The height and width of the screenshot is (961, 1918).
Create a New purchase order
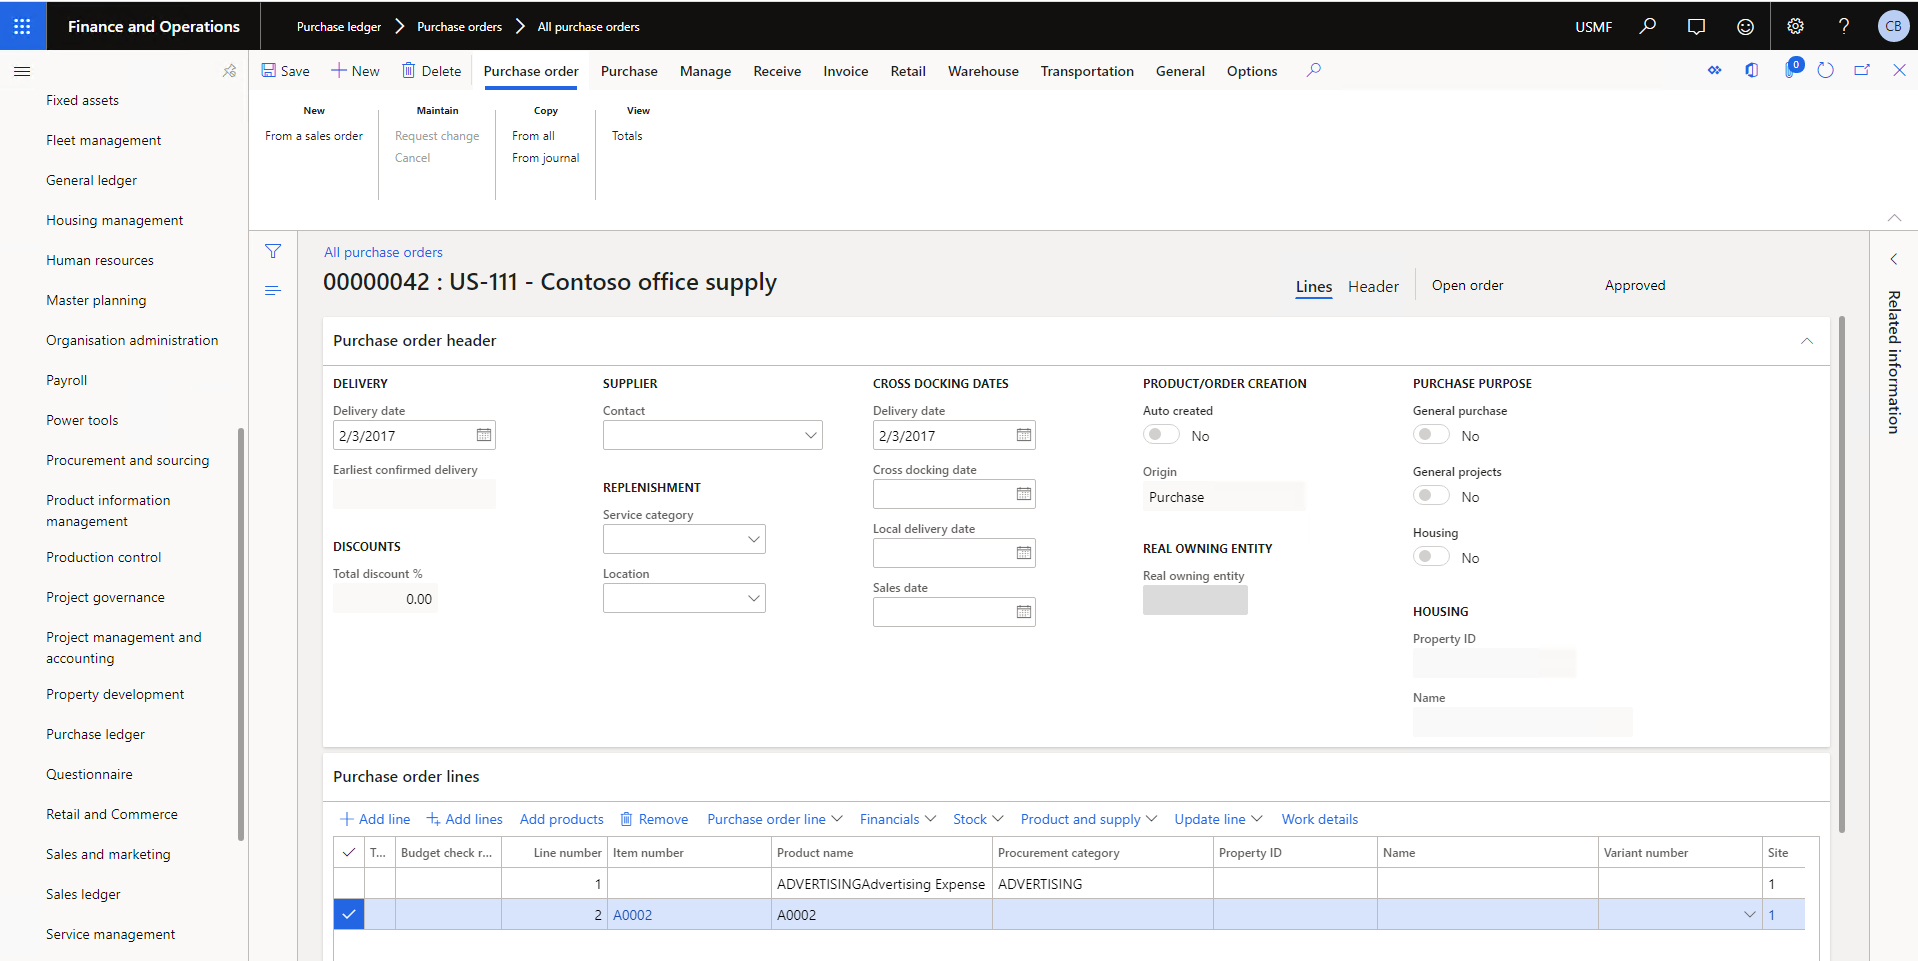tap(355, 71)
